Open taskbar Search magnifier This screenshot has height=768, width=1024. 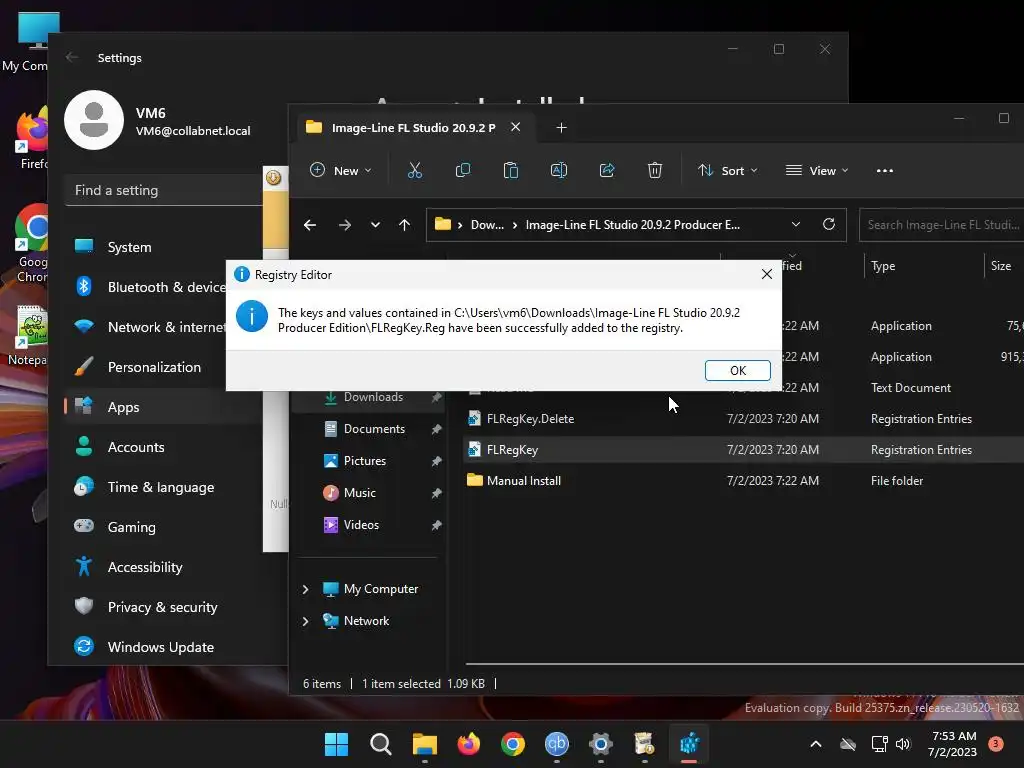click(x=380, y=744)
